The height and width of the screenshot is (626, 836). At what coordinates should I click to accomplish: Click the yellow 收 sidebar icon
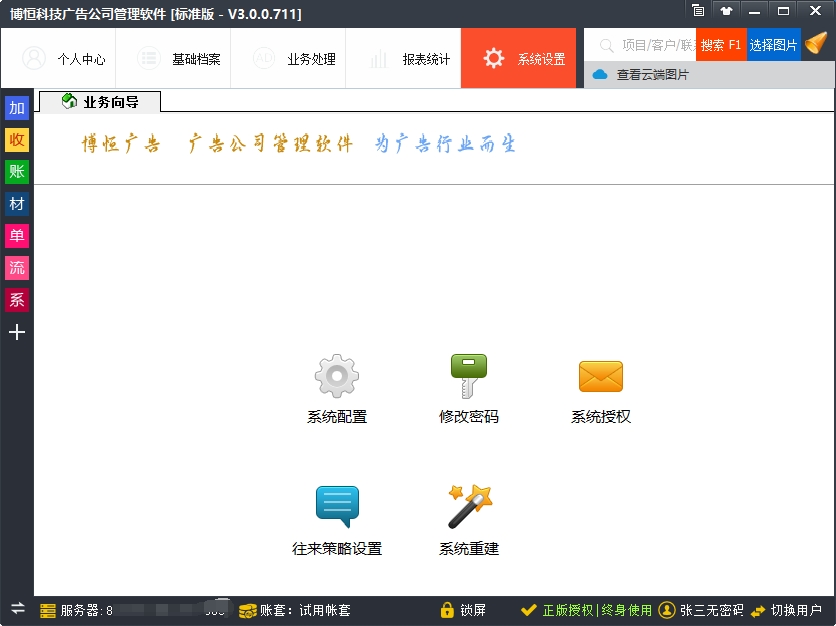(x=17, y=140)
